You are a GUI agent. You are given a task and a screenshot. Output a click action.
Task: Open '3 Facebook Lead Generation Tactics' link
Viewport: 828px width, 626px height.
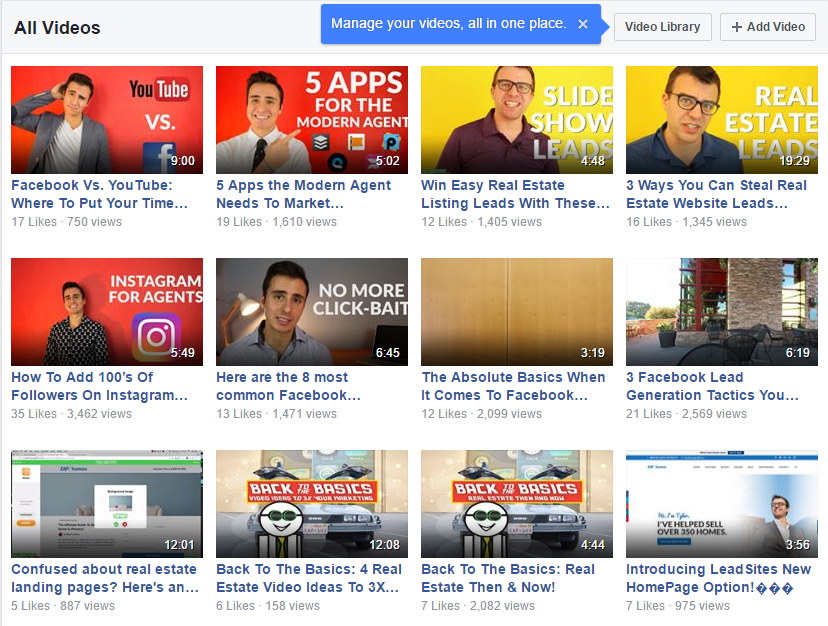(x=712, y=386)
